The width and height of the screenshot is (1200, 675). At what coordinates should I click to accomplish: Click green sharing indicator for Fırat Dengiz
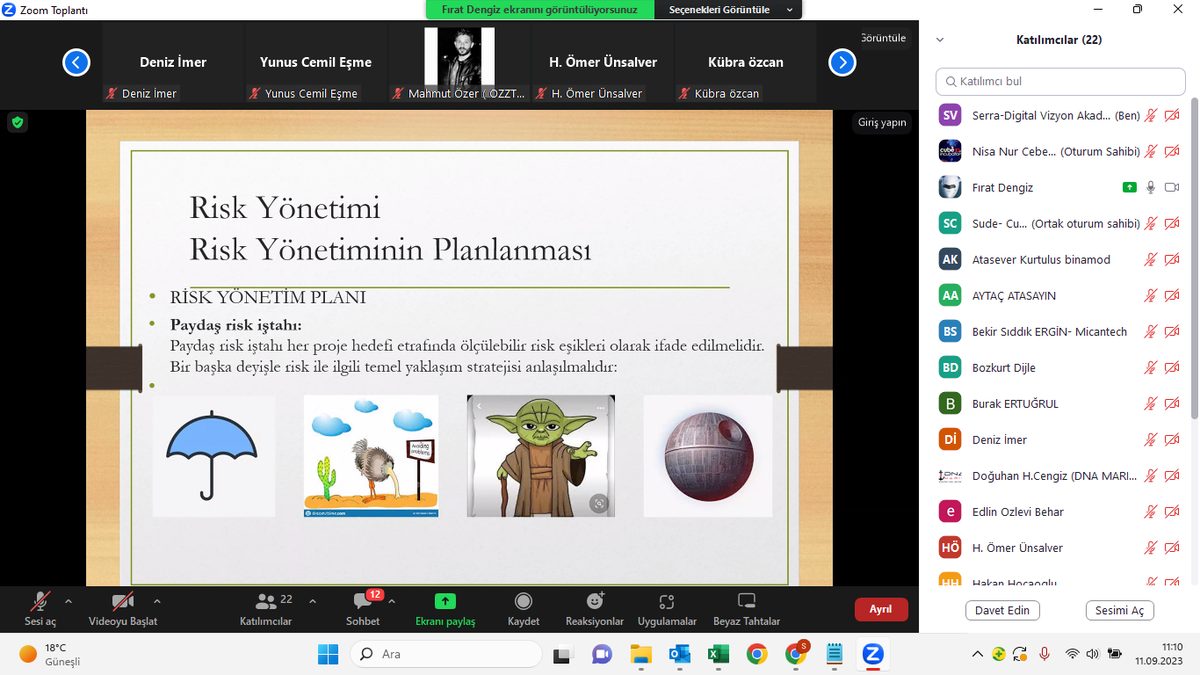[x=1130, y=188]
